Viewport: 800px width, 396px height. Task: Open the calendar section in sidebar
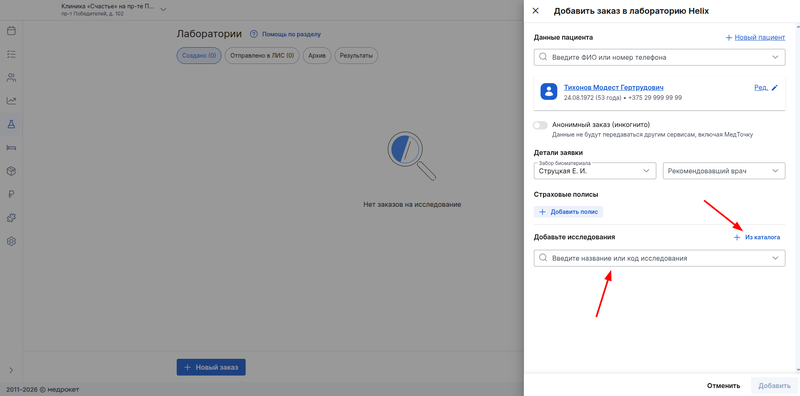click(x=11, y=31)
